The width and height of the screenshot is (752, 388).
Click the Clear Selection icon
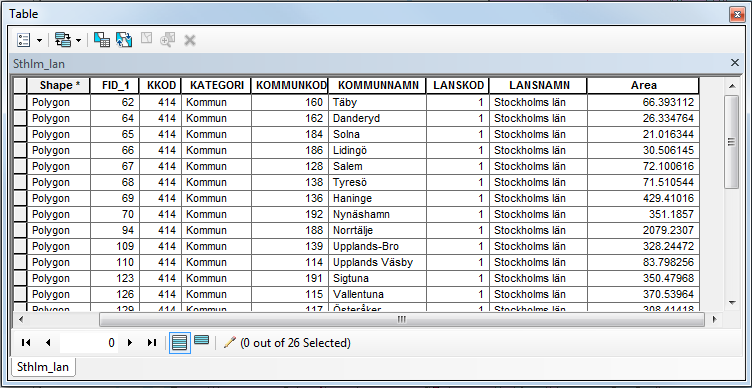coord(146,39)
